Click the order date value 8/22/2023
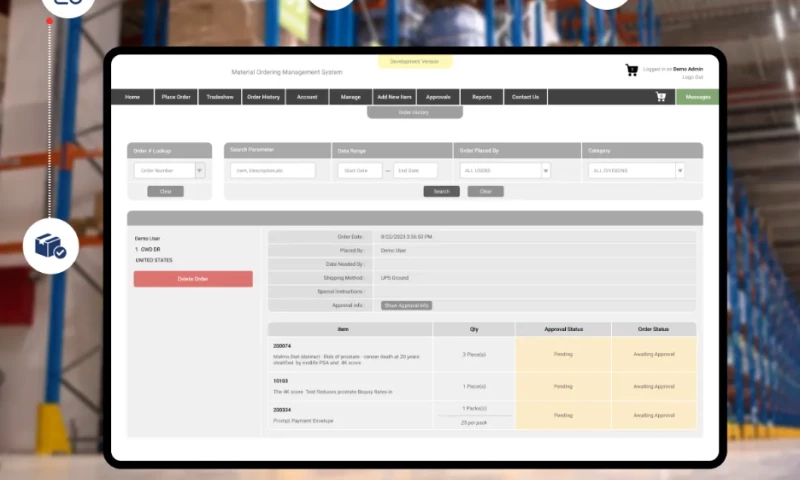 [x=406, y=237]
